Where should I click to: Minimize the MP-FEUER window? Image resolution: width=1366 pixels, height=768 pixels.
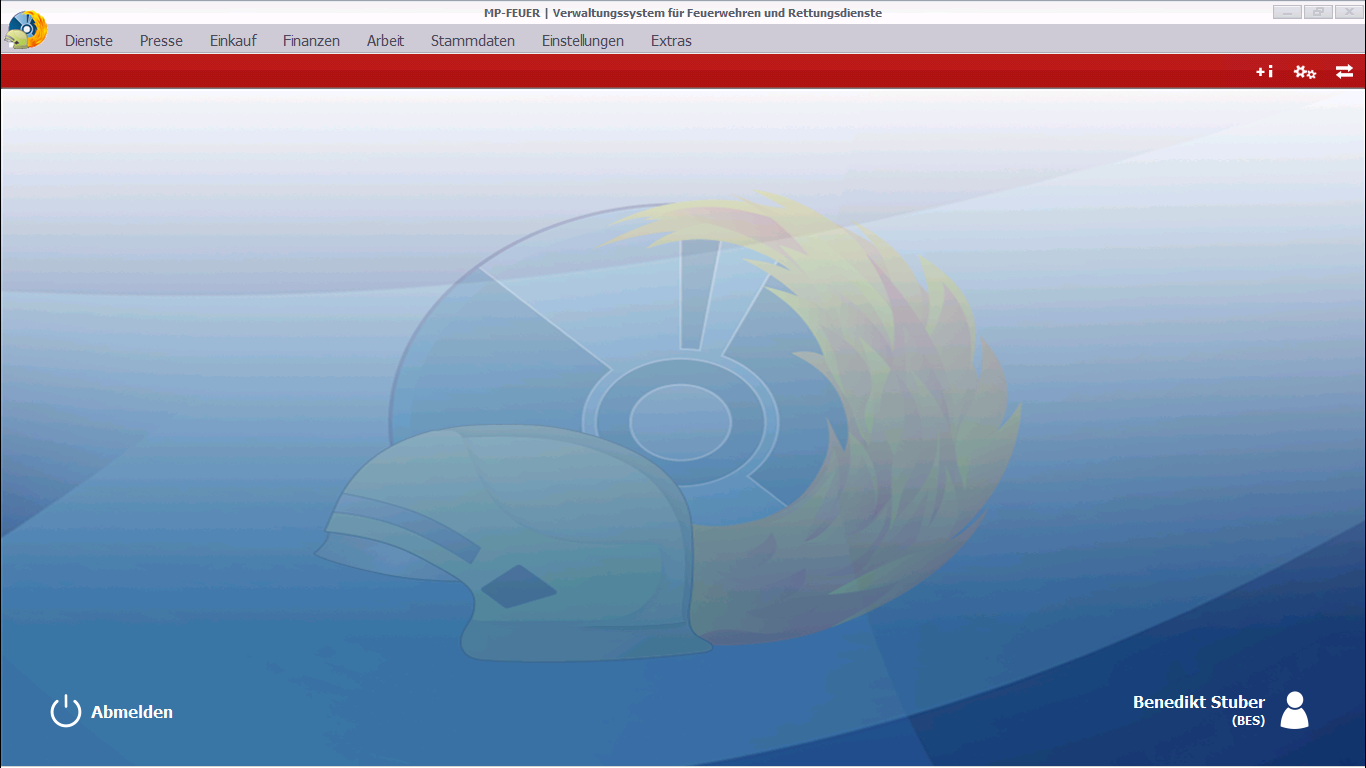pyautogui.click(x=1287, y=12)
